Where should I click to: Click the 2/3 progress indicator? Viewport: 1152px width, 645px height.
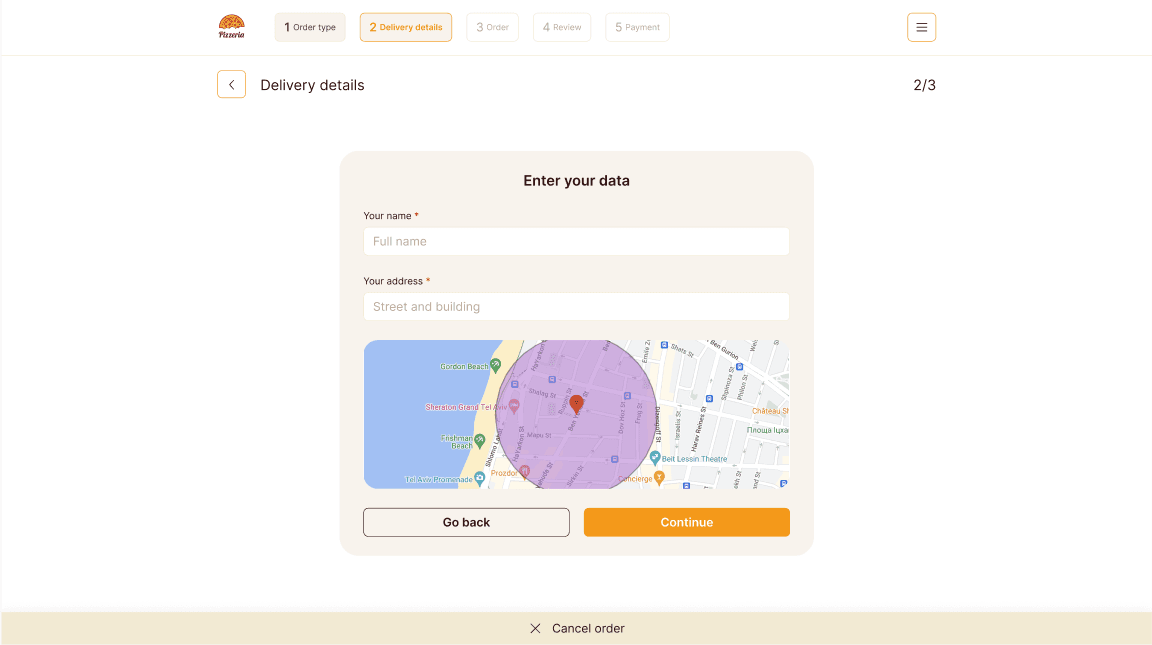pyautogui.click(x=924, y=85)
